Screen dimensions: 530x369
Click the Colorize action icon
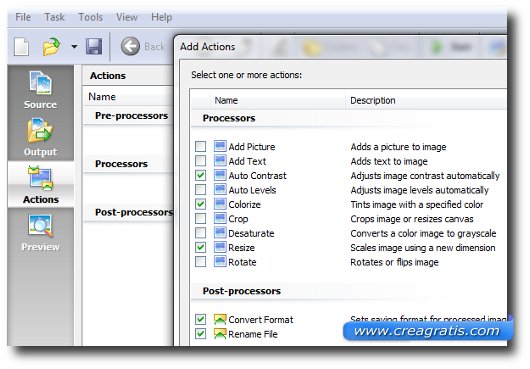[220, 204]
